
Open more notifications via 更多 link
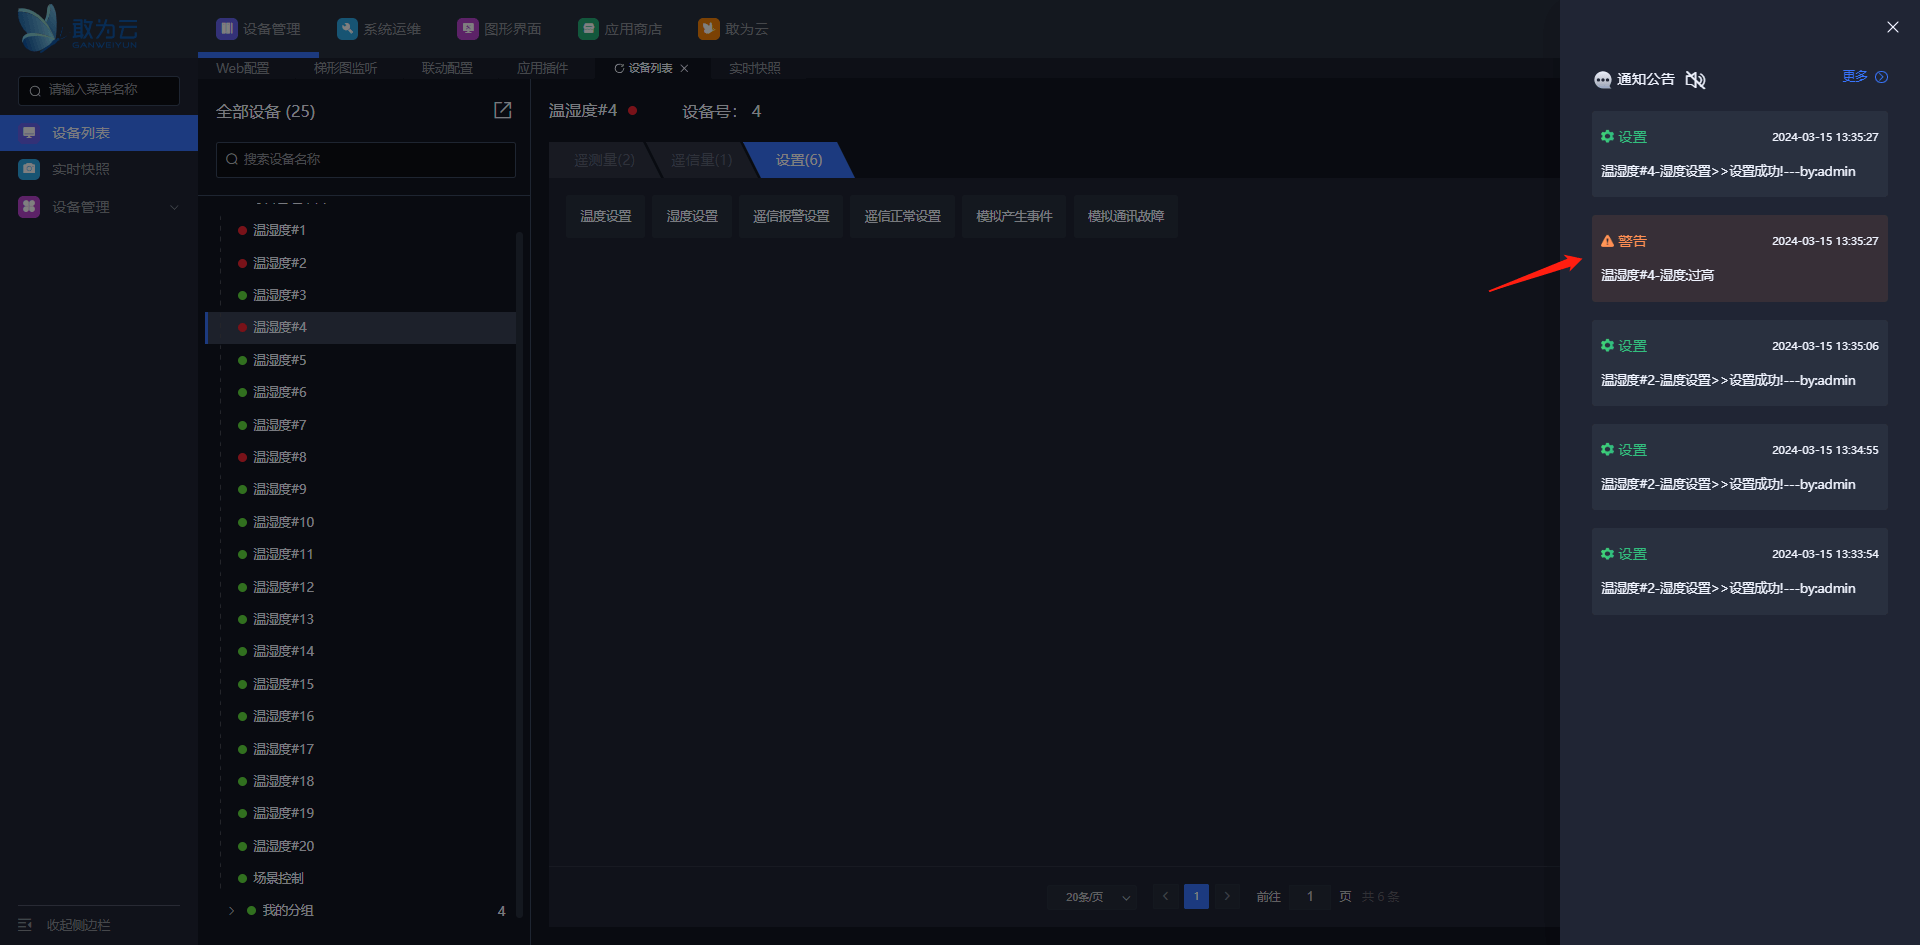[1864, 77]
